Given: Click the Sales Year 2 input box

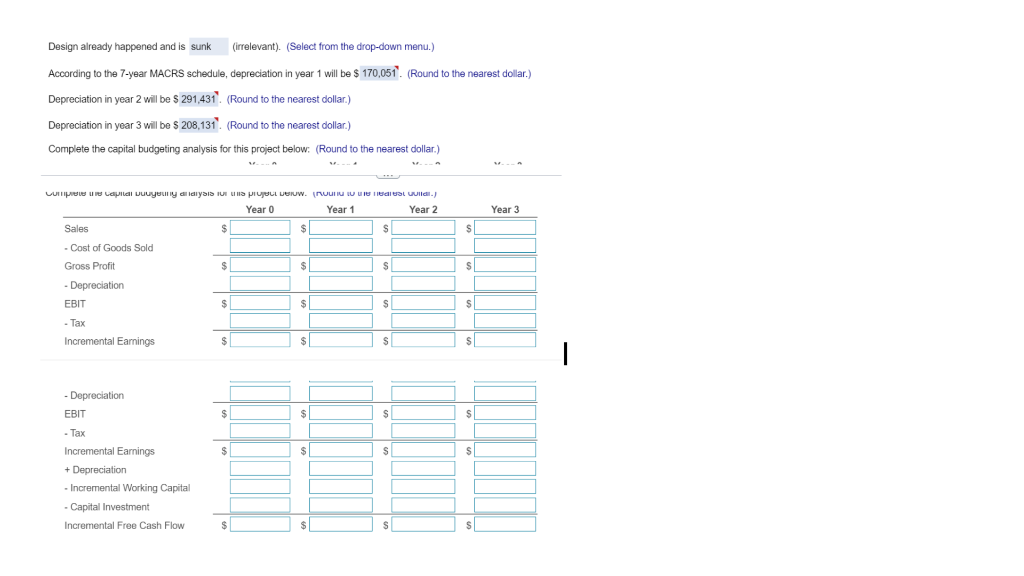Looking at the screenshot, I should pos(423,227).
